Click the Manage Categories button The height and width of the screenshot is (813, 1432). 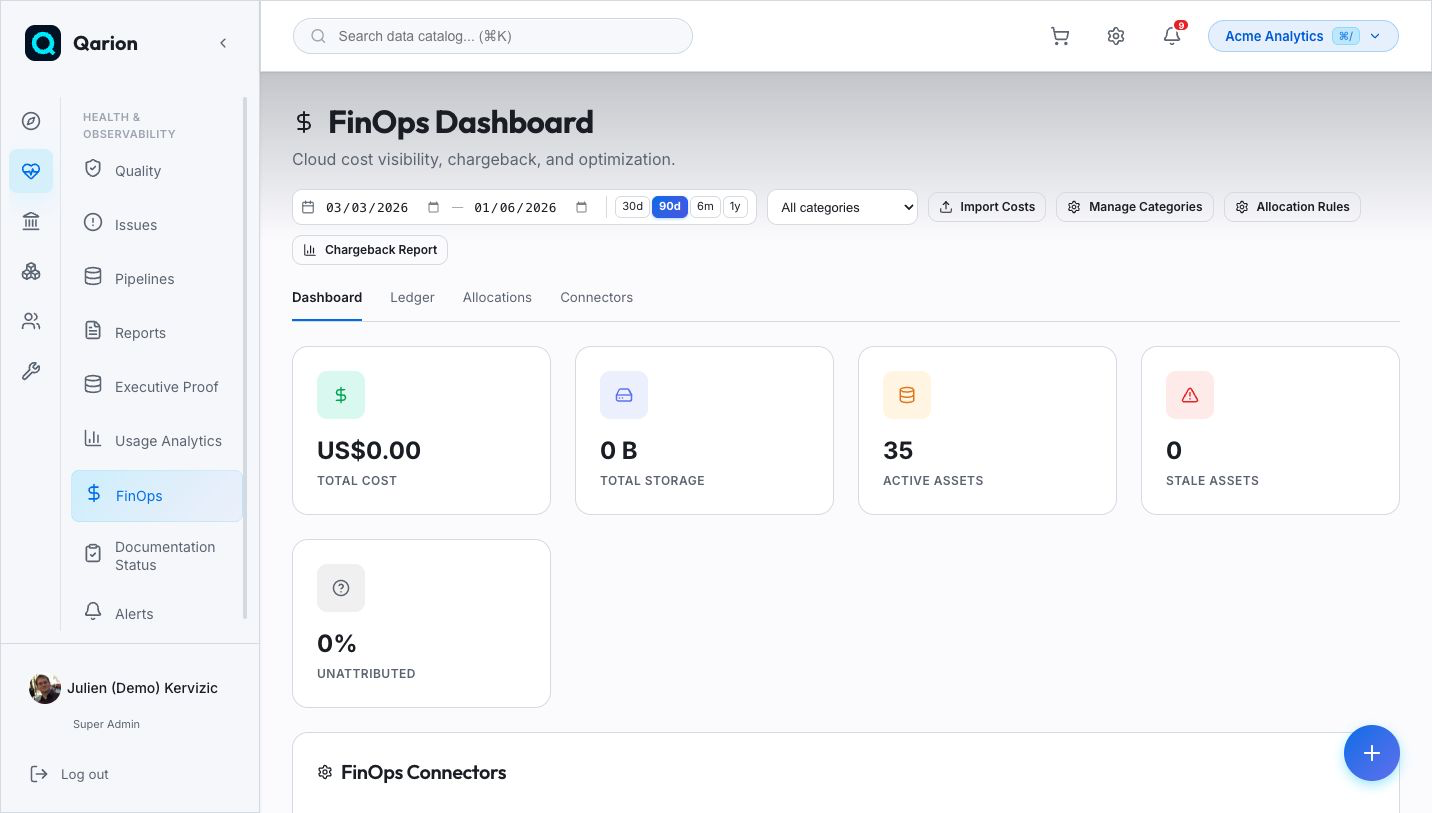click(1135, 207)
